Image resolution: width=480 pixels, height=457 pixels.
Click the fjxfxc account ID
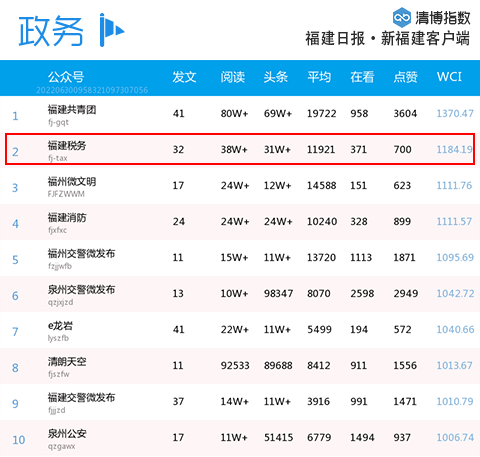click(57, 230)
